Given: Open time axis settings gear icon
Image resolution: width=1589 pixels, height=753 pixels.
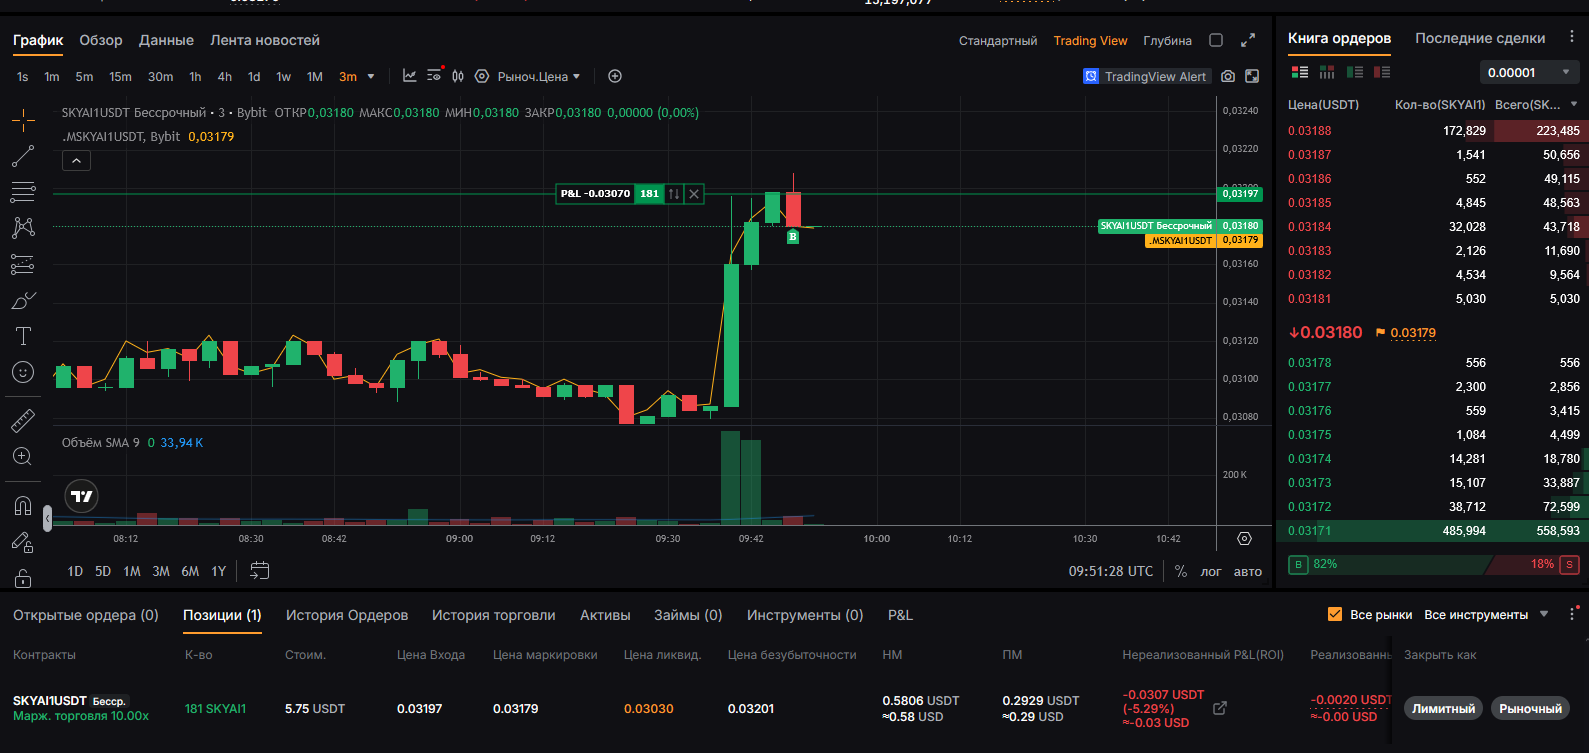Looking at the screenshot, I should (1244, 538).
